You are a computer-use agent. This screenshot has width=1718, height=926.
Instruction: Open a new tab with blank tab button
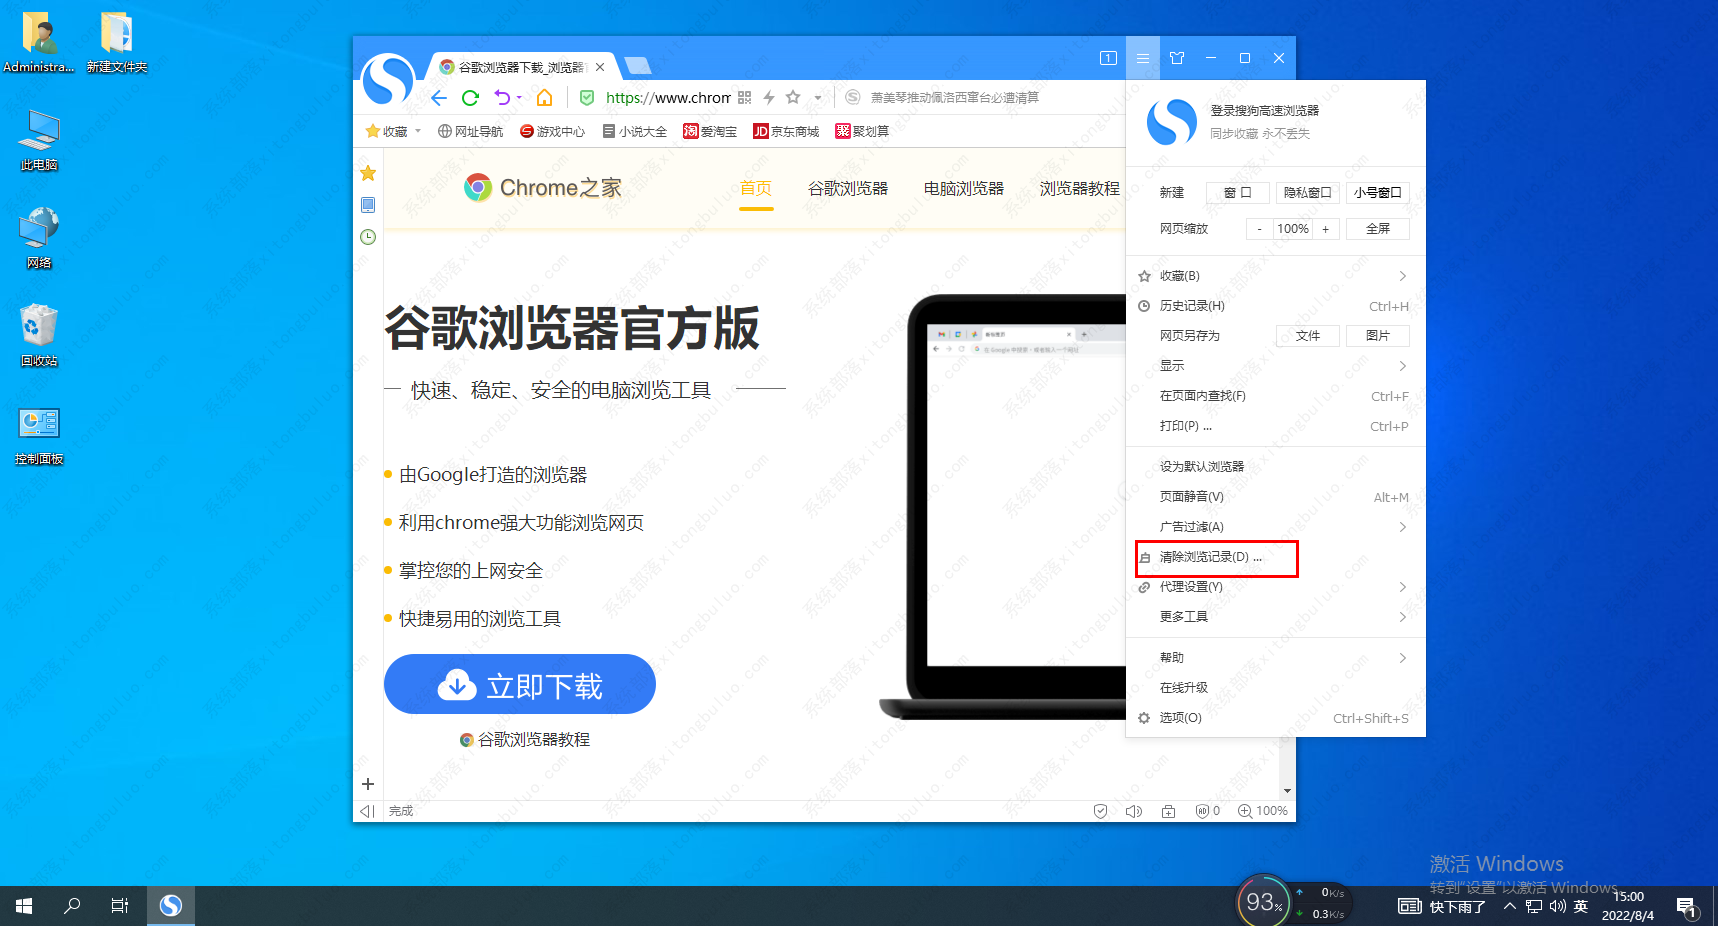pyautogui.click(x=637, y=66)
